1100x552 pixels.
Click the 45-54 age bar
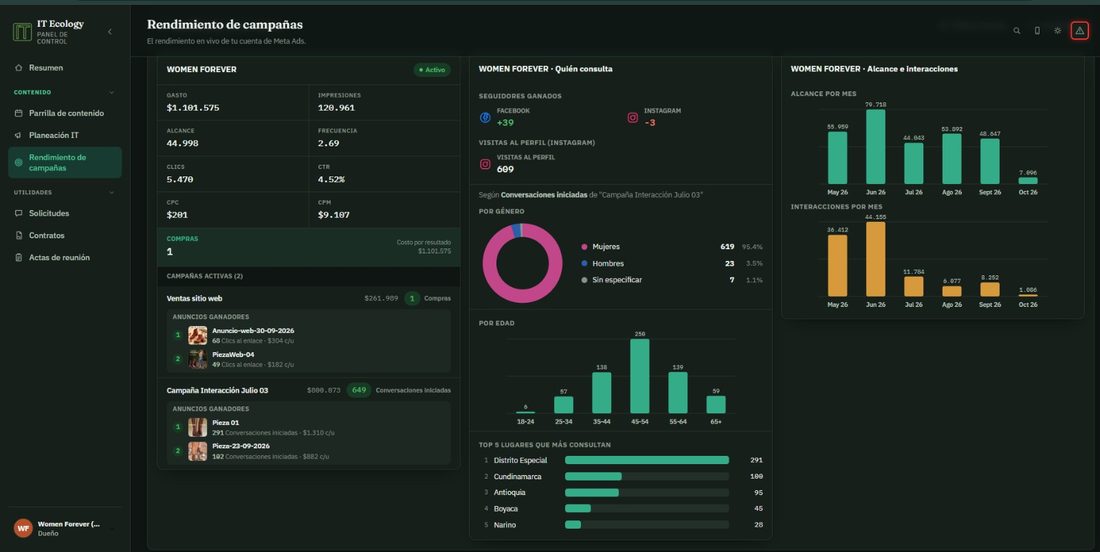tap(640, 376)
